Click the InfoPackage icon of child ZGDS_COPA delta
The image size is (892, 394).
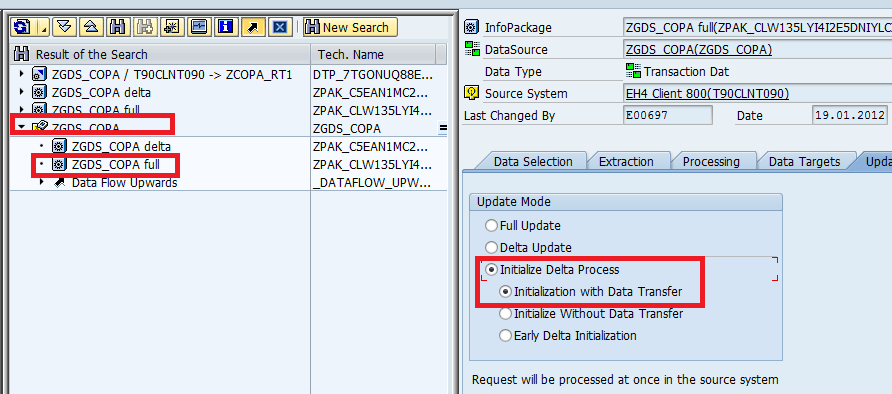59,147
